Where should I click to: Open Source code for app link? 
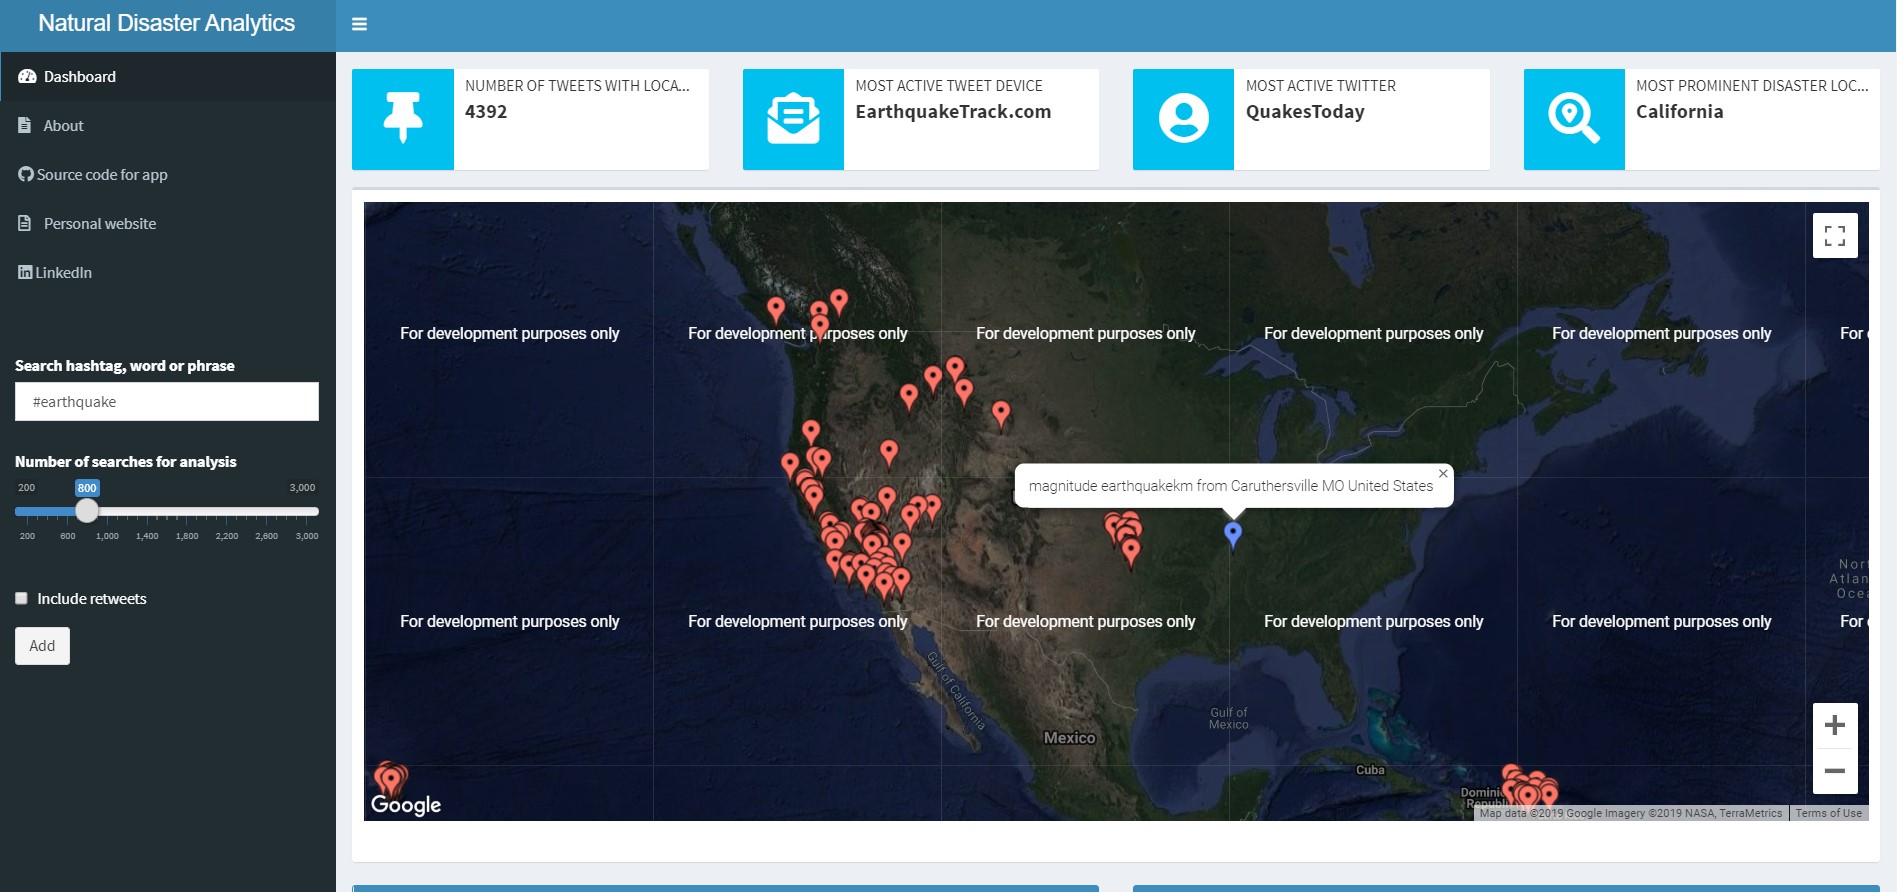point(168,174)
